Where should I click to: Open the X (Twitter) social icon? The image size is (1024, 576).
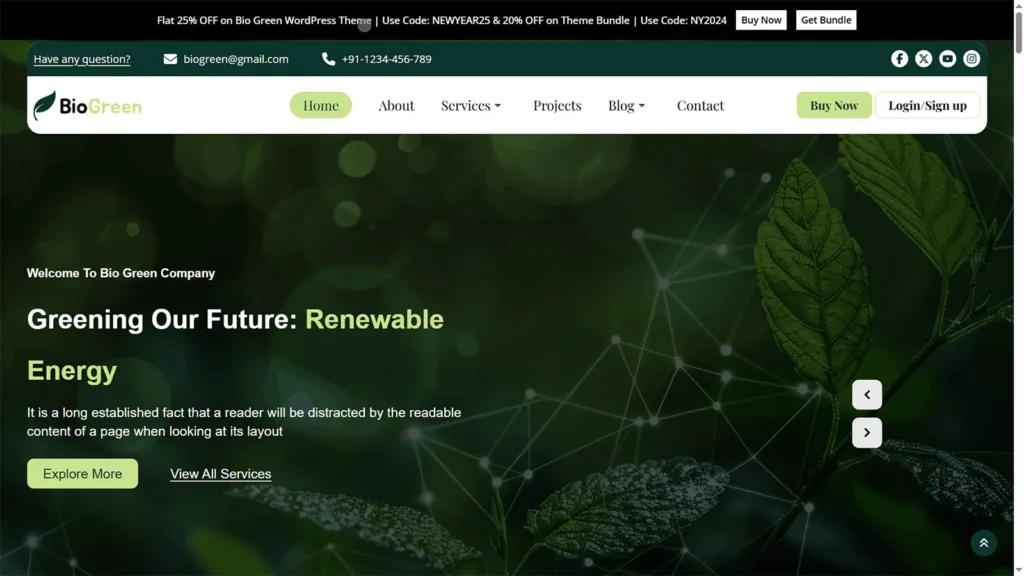[923, 59]
